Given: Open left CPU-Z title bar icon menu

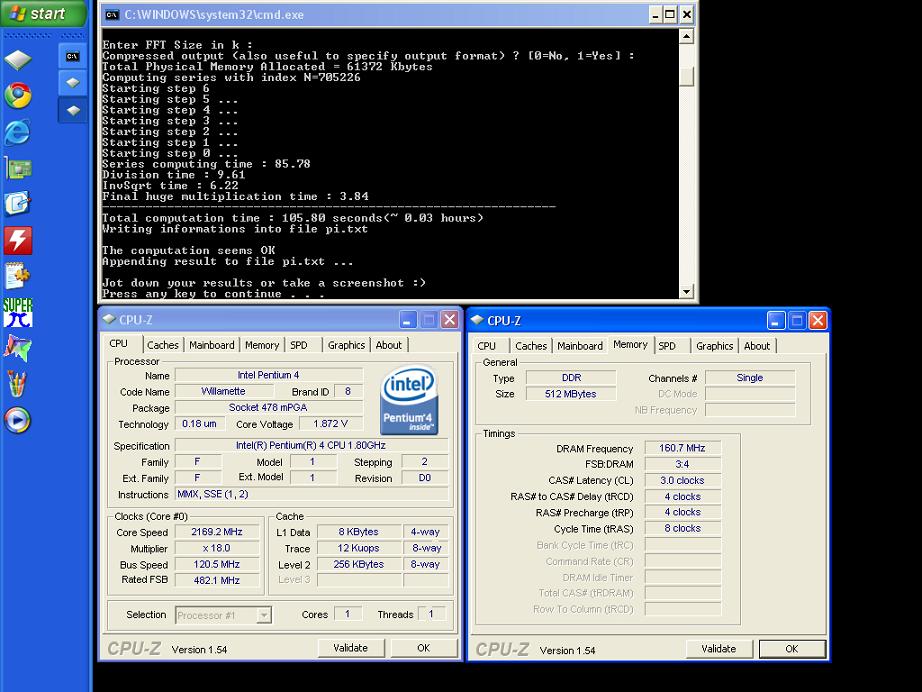Looking at the screenshot, I should [109, 319].
